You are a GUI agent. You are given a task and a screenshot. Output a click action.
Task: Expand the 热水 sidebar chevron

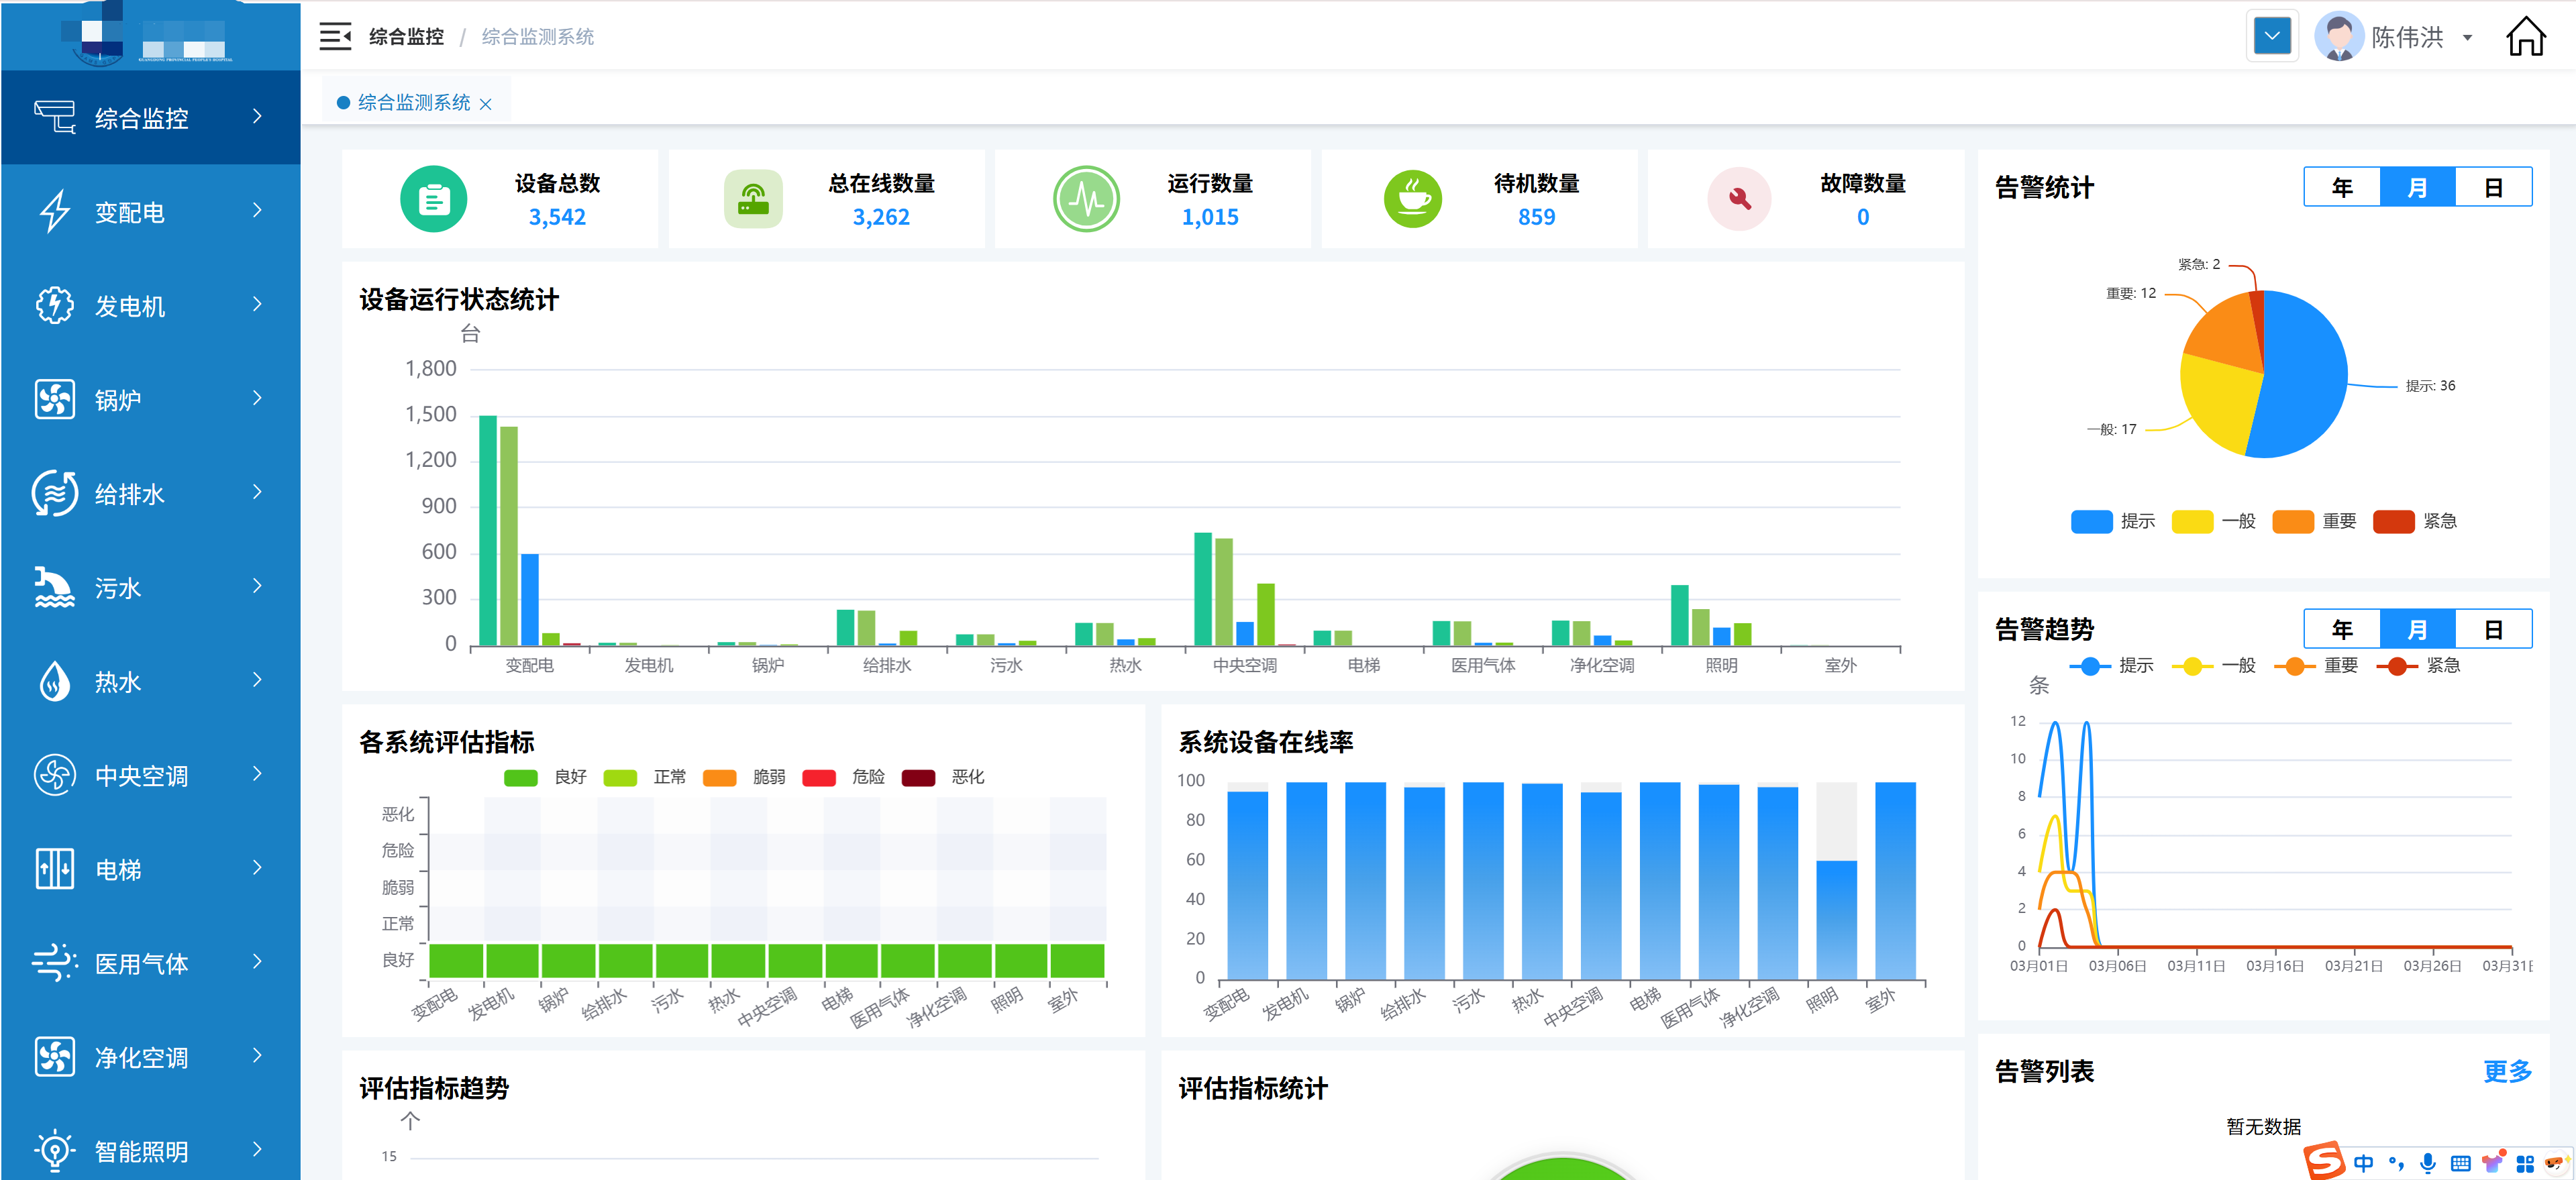tap(257, 680)
